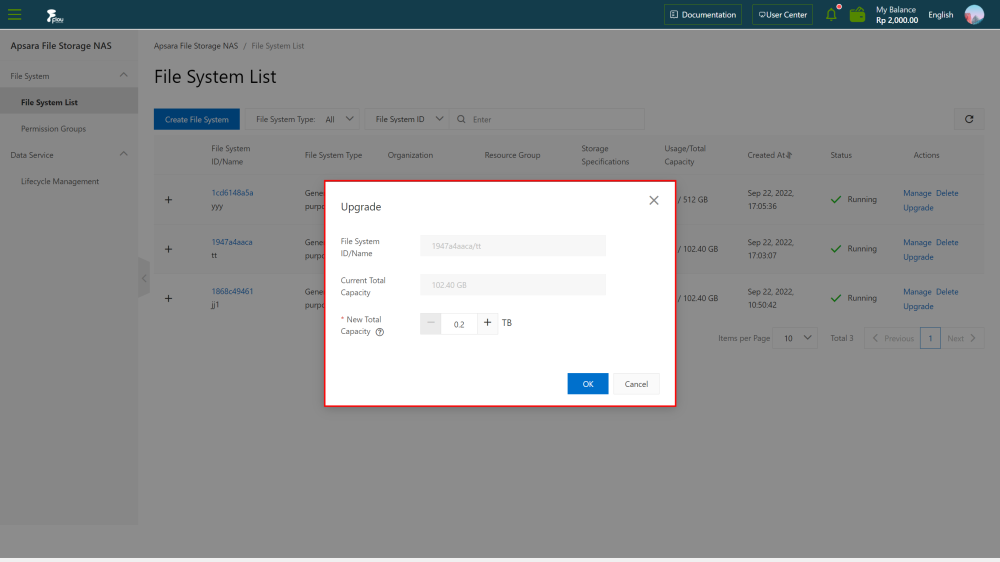Click file system link 1868c49461

coord(232,291)
